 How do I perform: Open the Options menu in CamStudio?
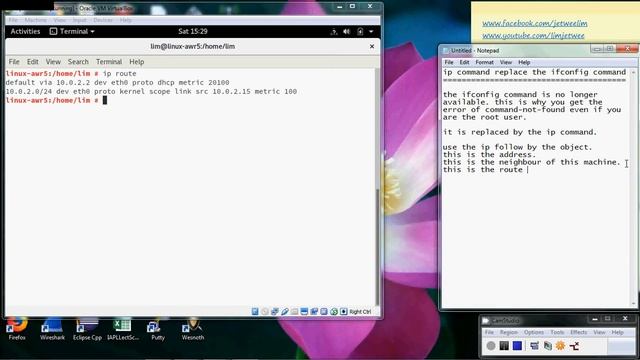click(534, 332)
